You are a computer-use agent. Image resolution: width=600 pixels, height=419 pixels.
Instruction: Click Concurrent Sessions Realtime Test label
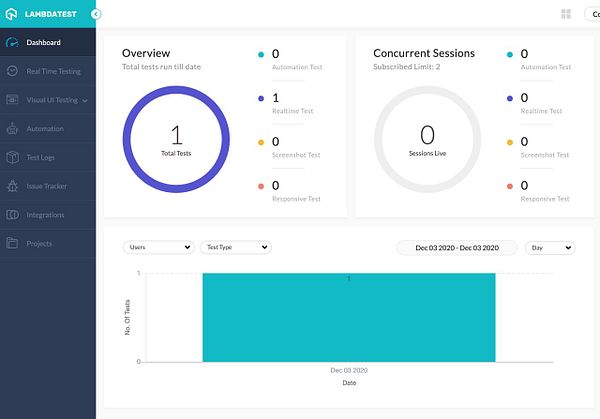[541, 111]
